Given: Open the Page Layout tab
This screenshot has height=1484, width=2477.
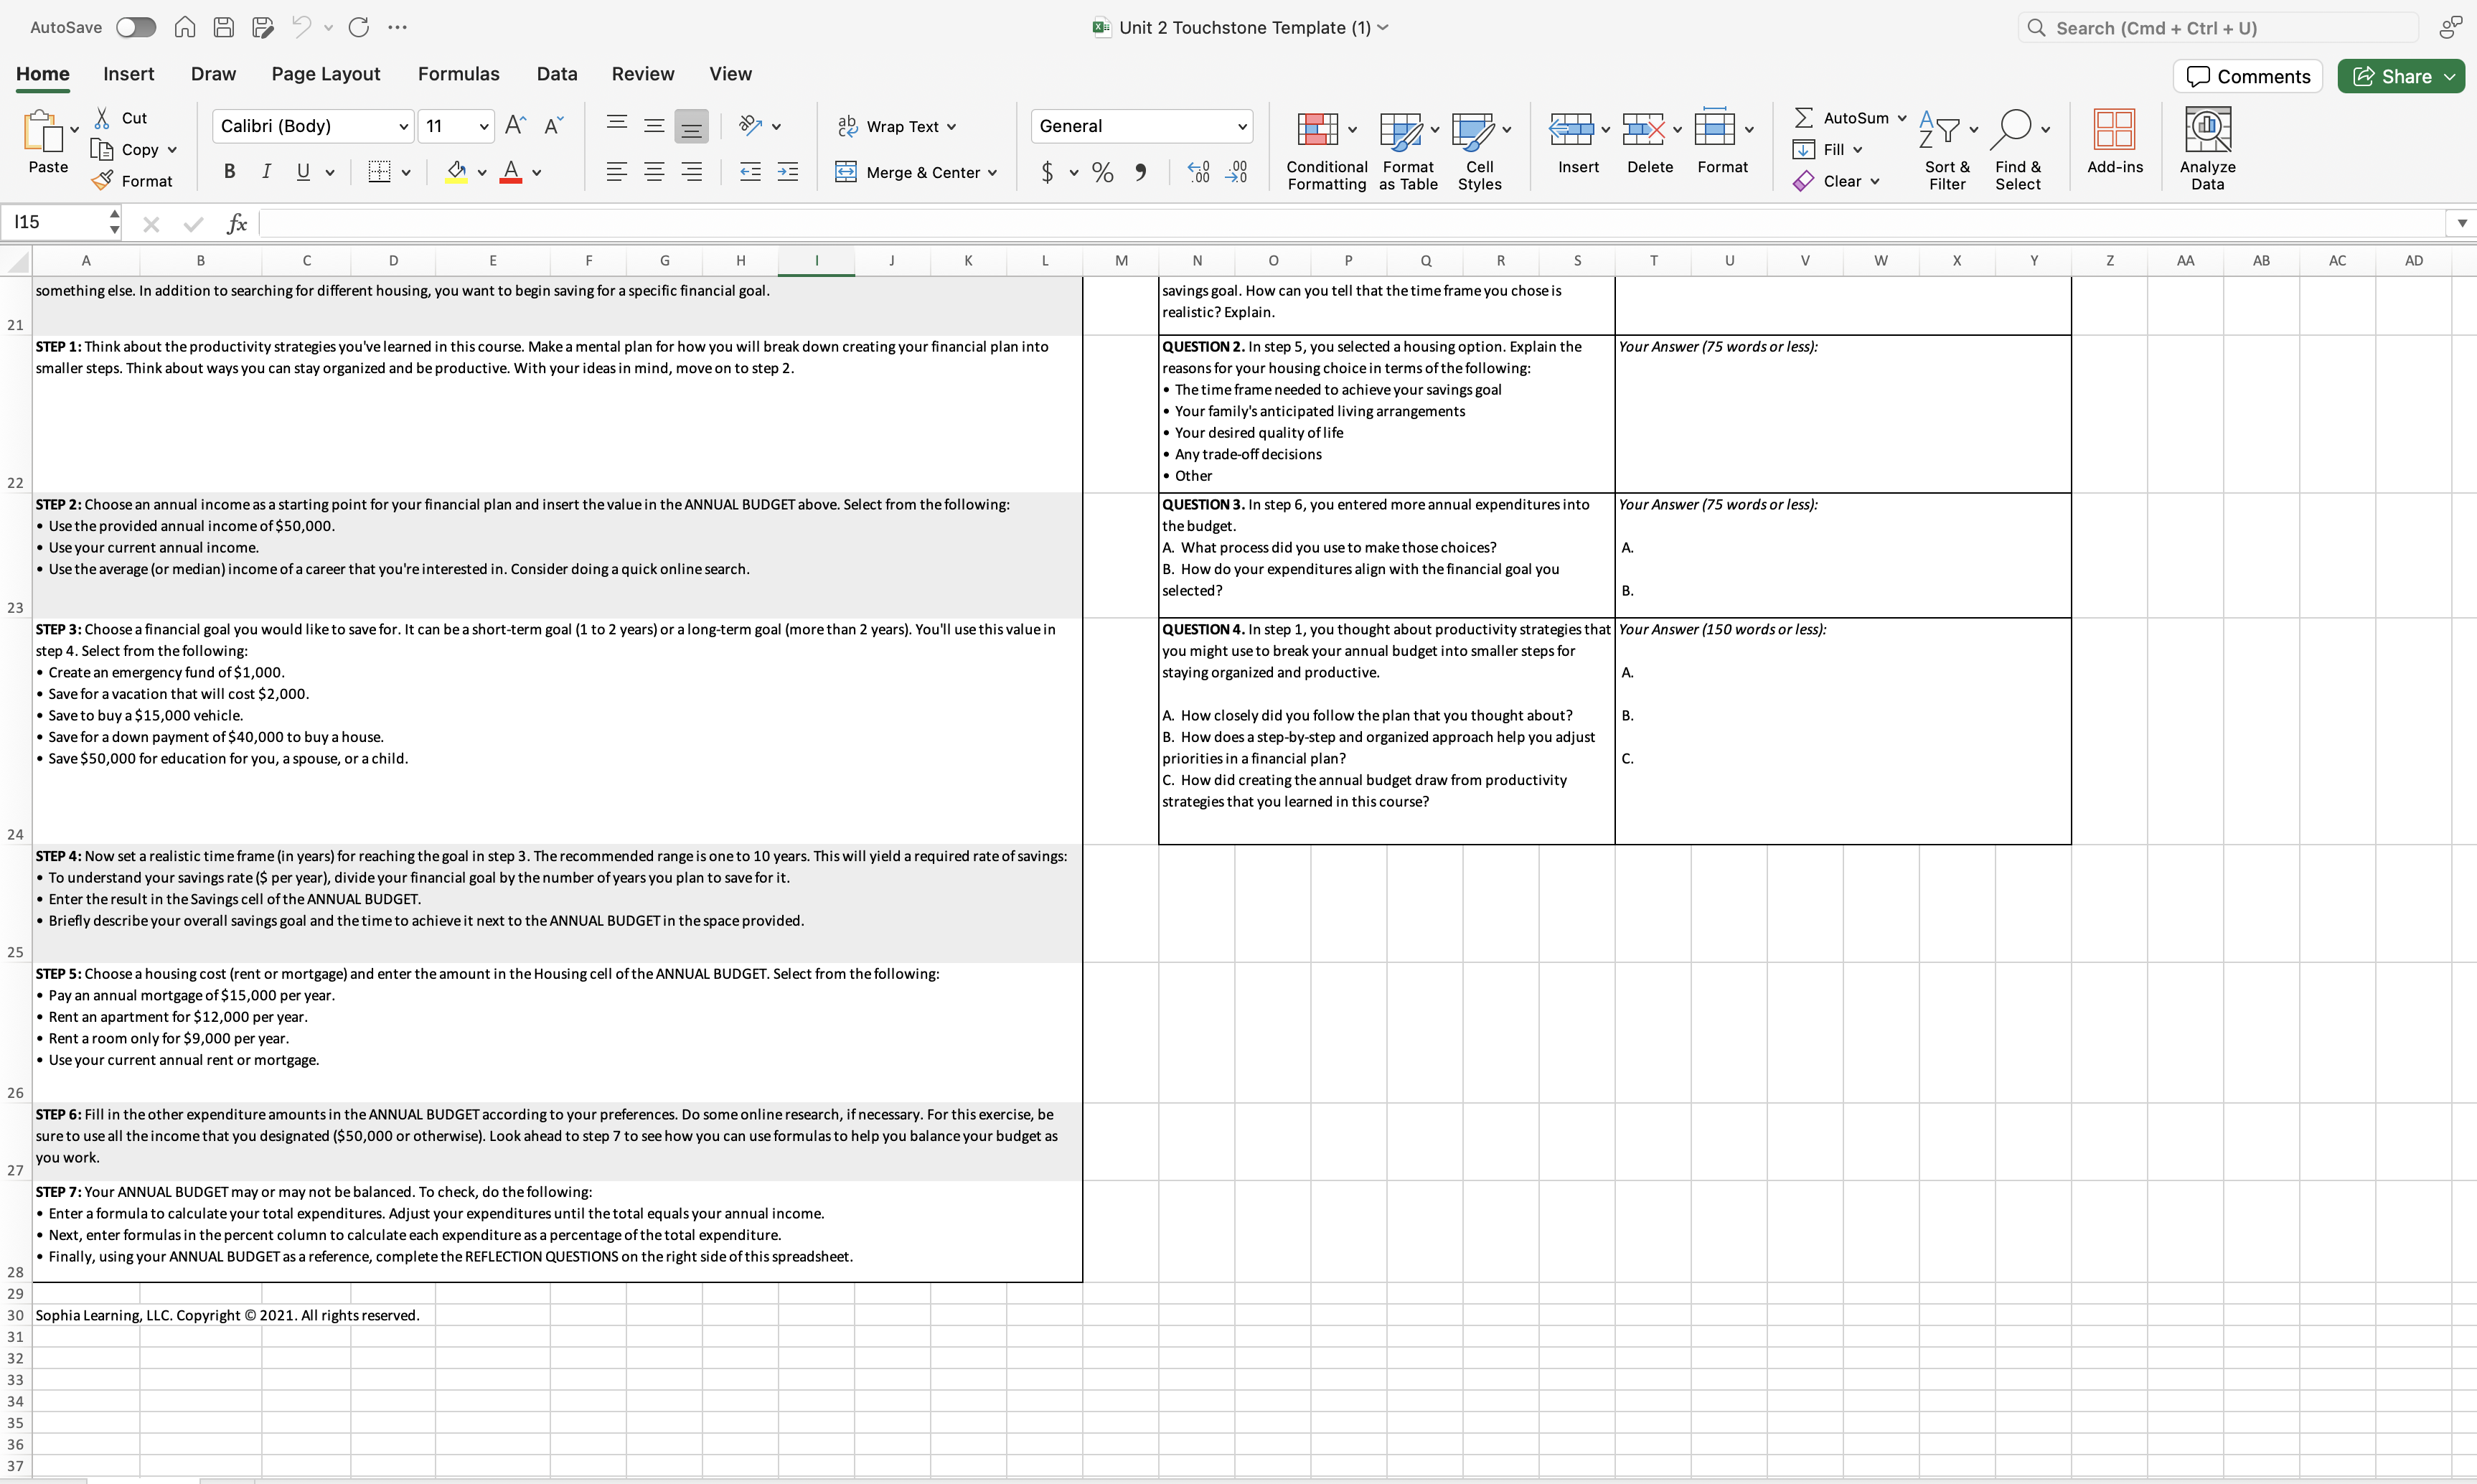Looking at the screenshot, I should pyautogui.click(x=325, y=74).
